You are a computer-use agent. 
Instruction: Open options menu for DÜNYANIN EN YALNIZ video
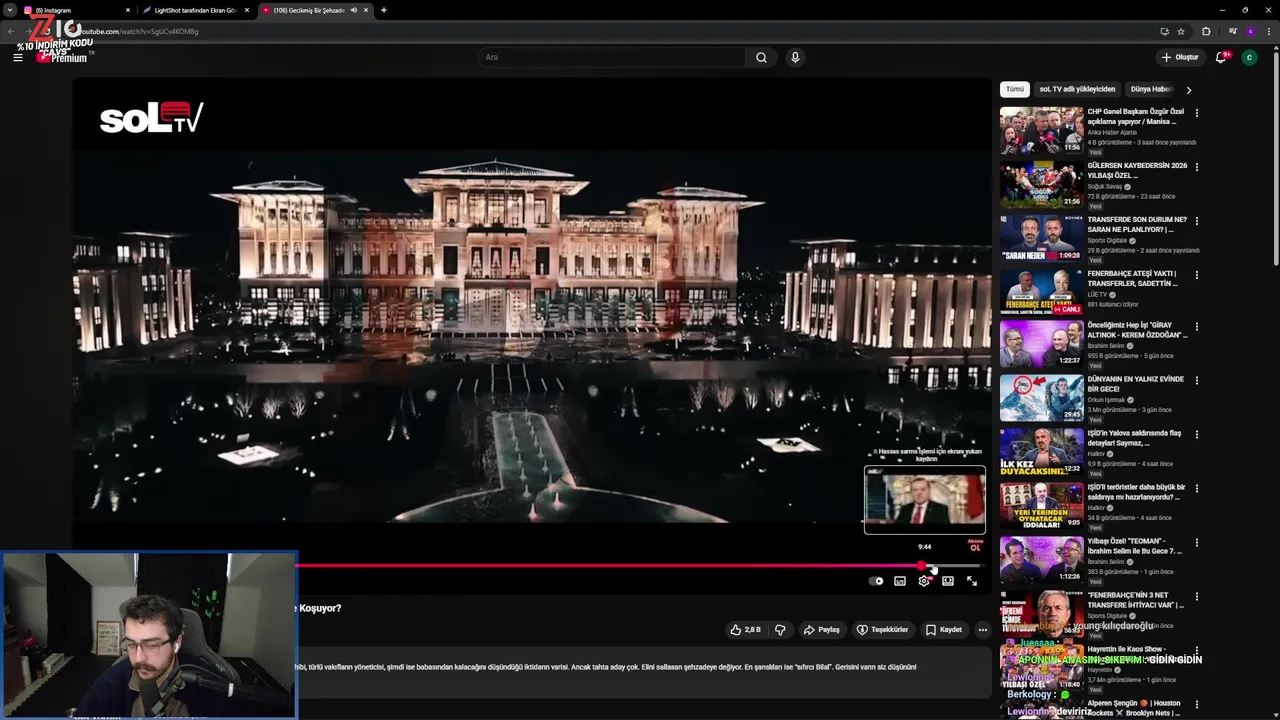(x=1196, y=382)
